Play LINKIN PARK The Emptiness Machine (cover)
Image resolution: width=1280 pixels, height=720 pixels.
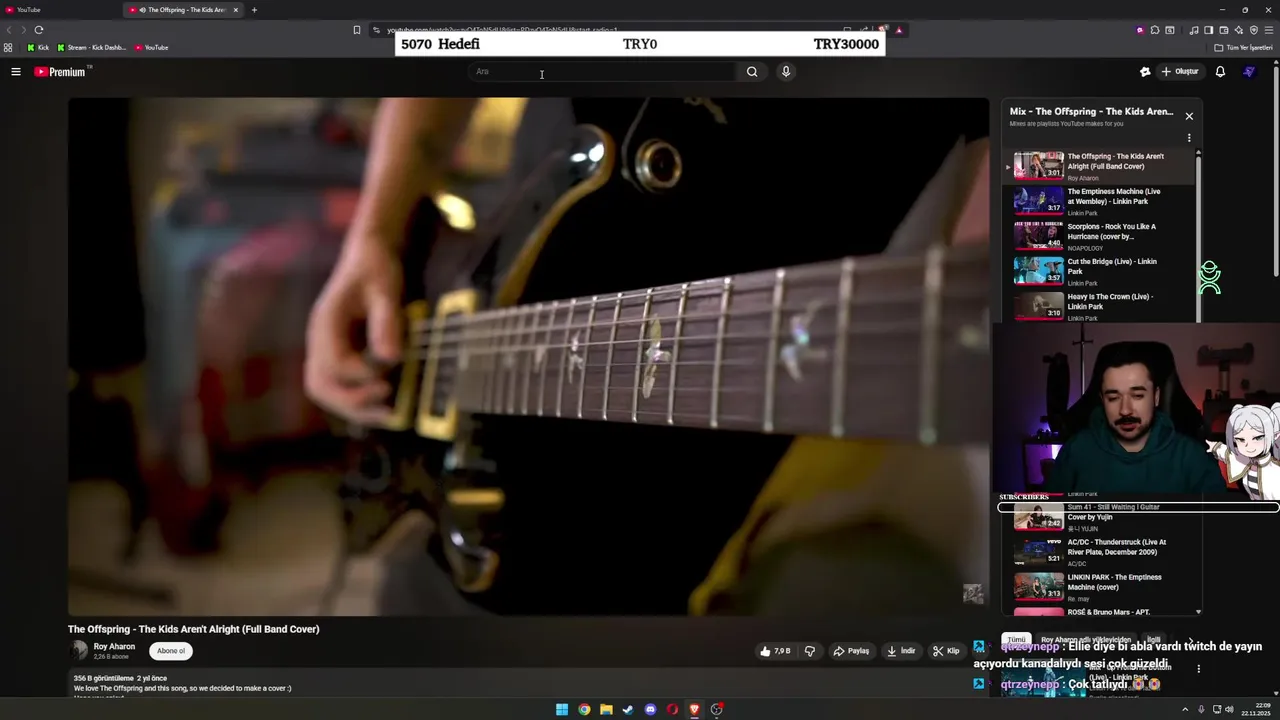click(1102, 586)
